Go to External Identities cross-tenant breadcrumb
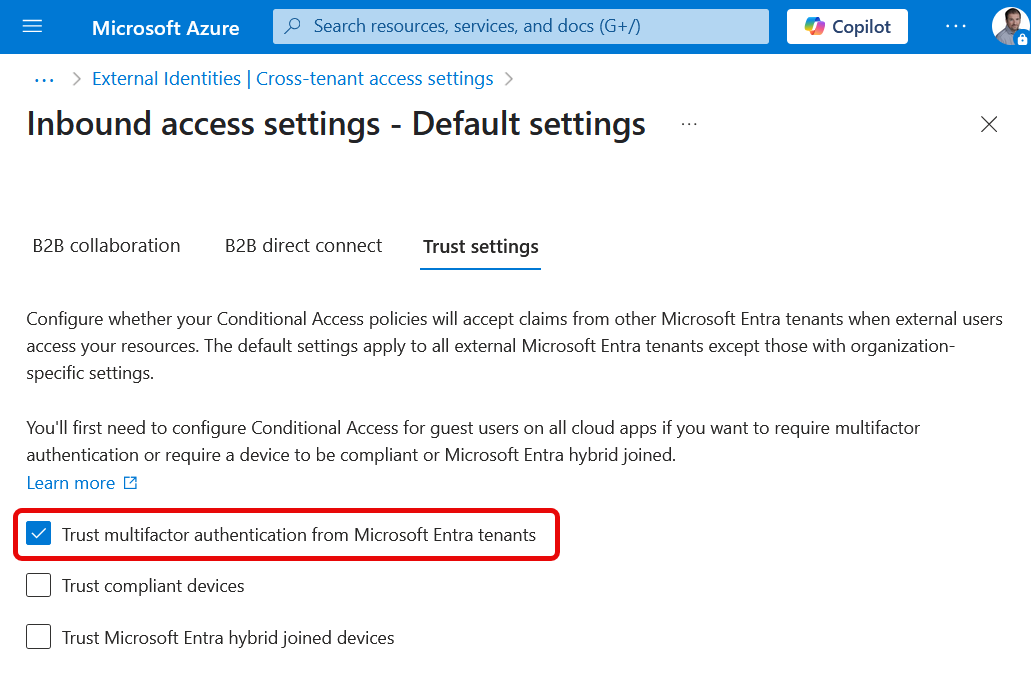1031x673 pixels. pos(292,79)
